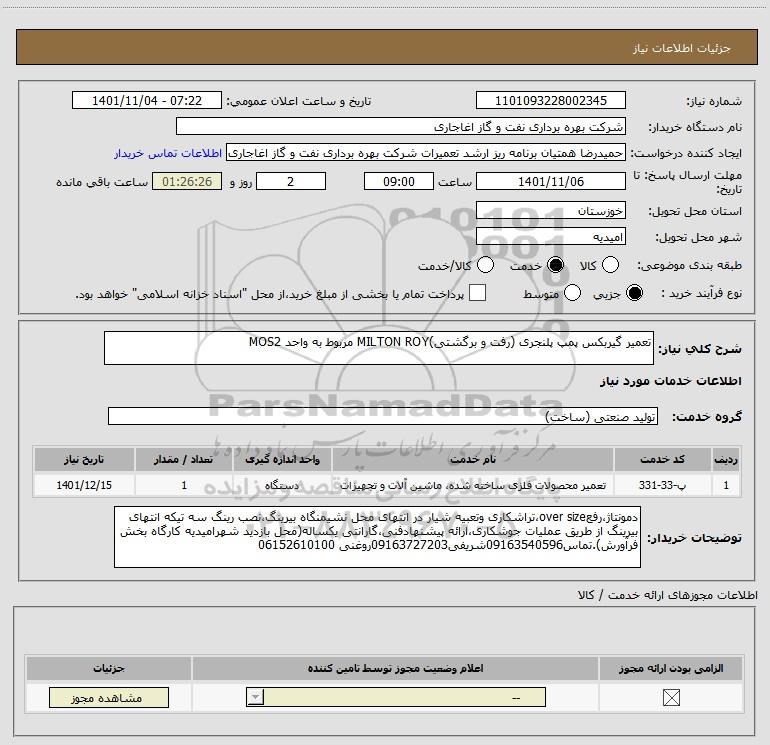Click the مشاهده مجوز button
Screen dimensions: 770x745
[x=109, y=698]
